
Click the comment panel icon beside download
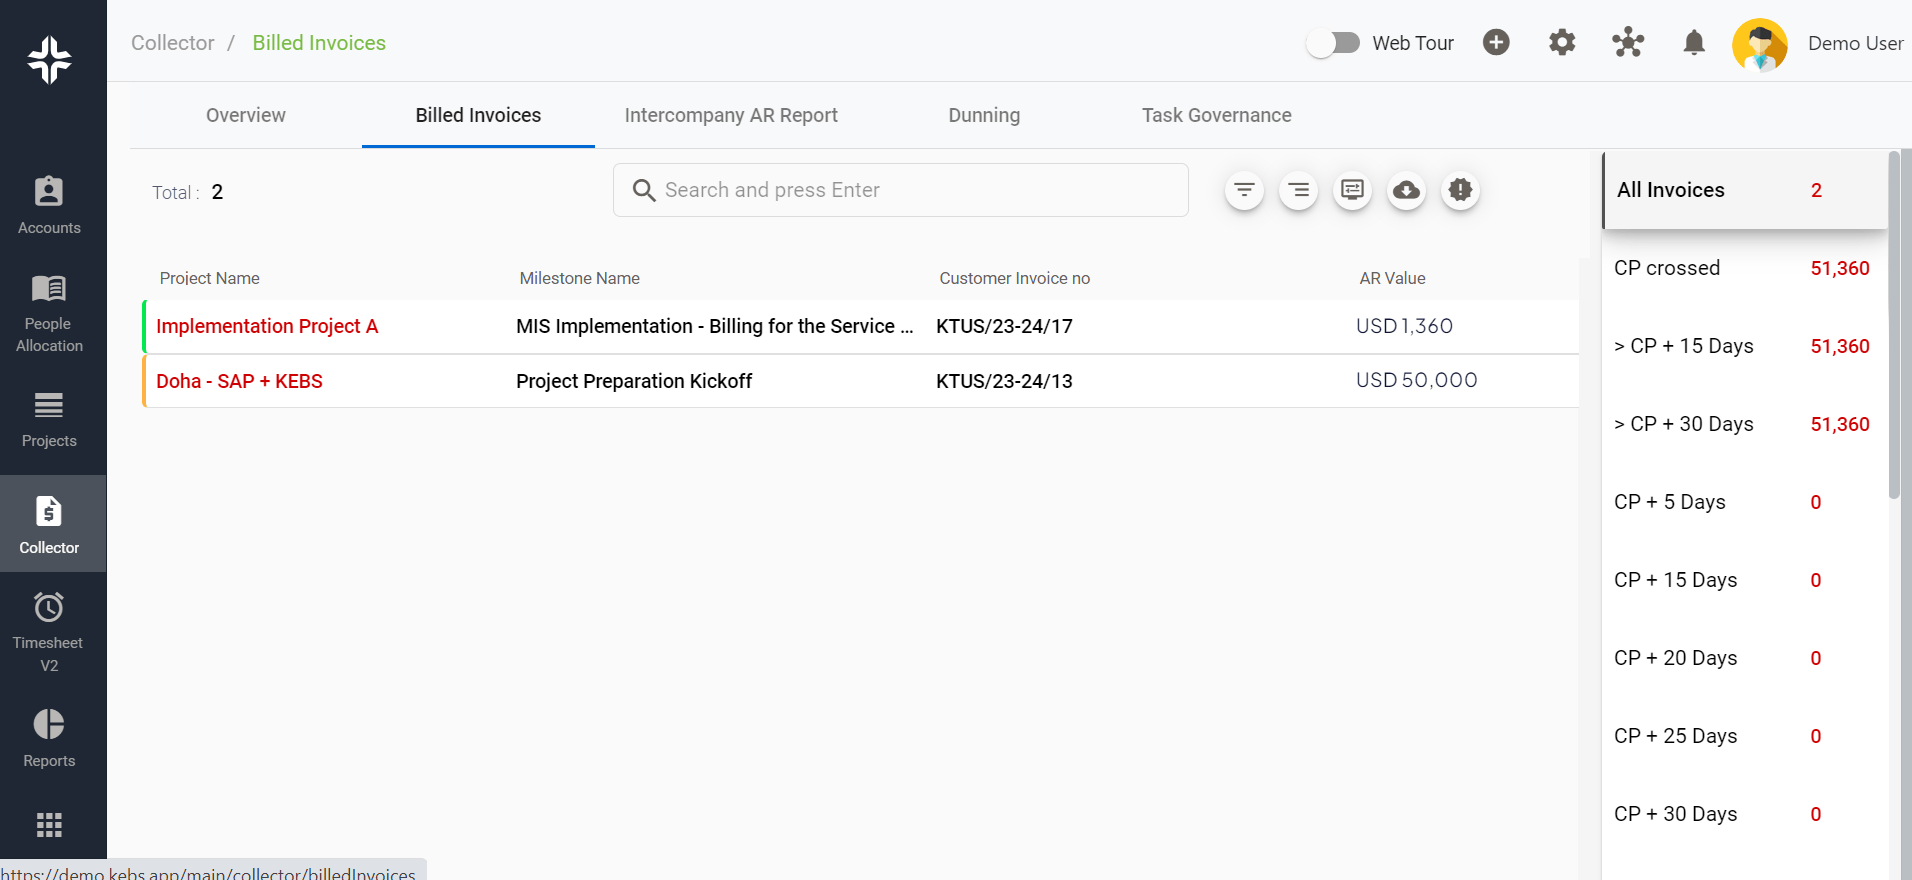tap(1352, 190)
